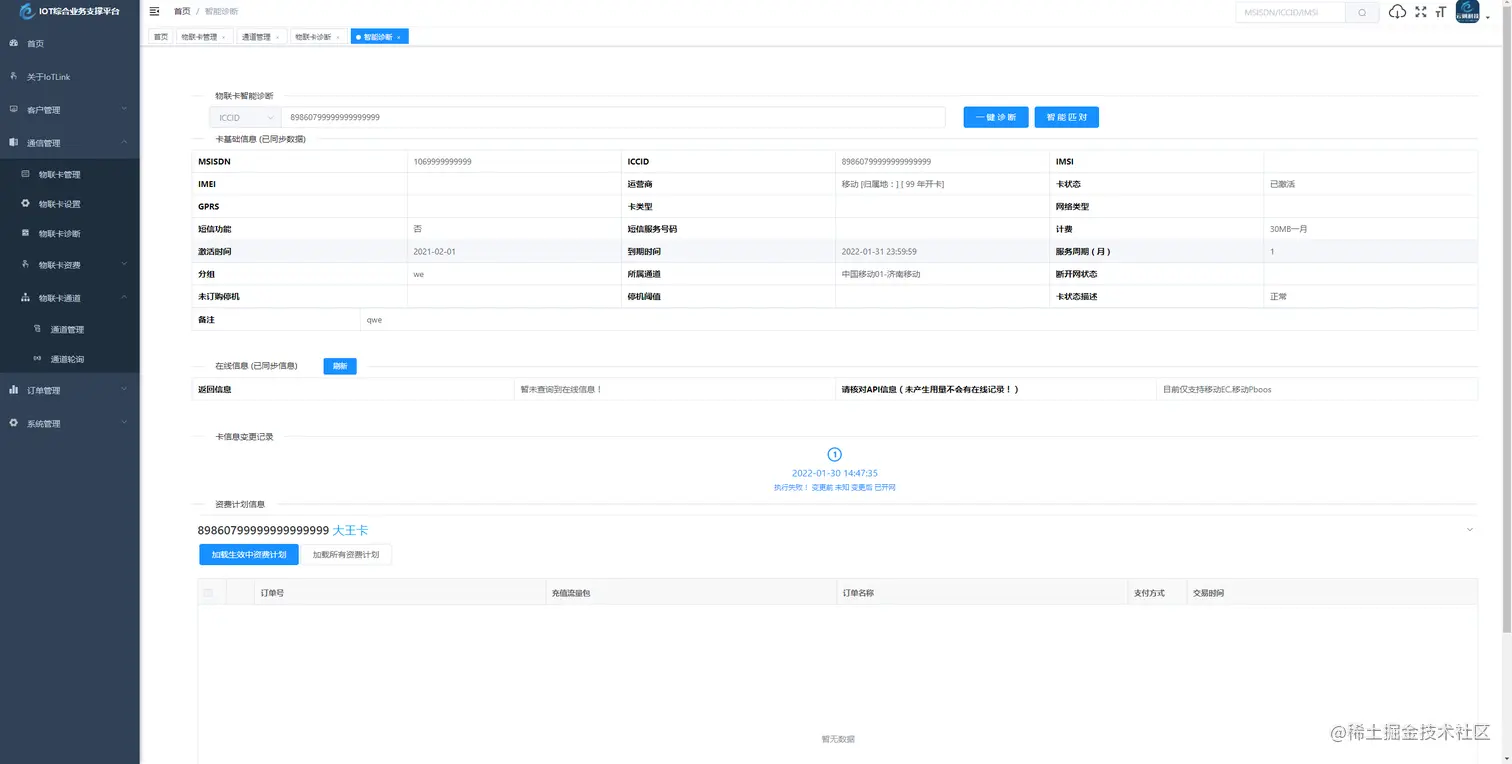Click the 物联卡资费 icon in sidebar
This screenshot has width=1512, height=764.
(x=25, y=264)
